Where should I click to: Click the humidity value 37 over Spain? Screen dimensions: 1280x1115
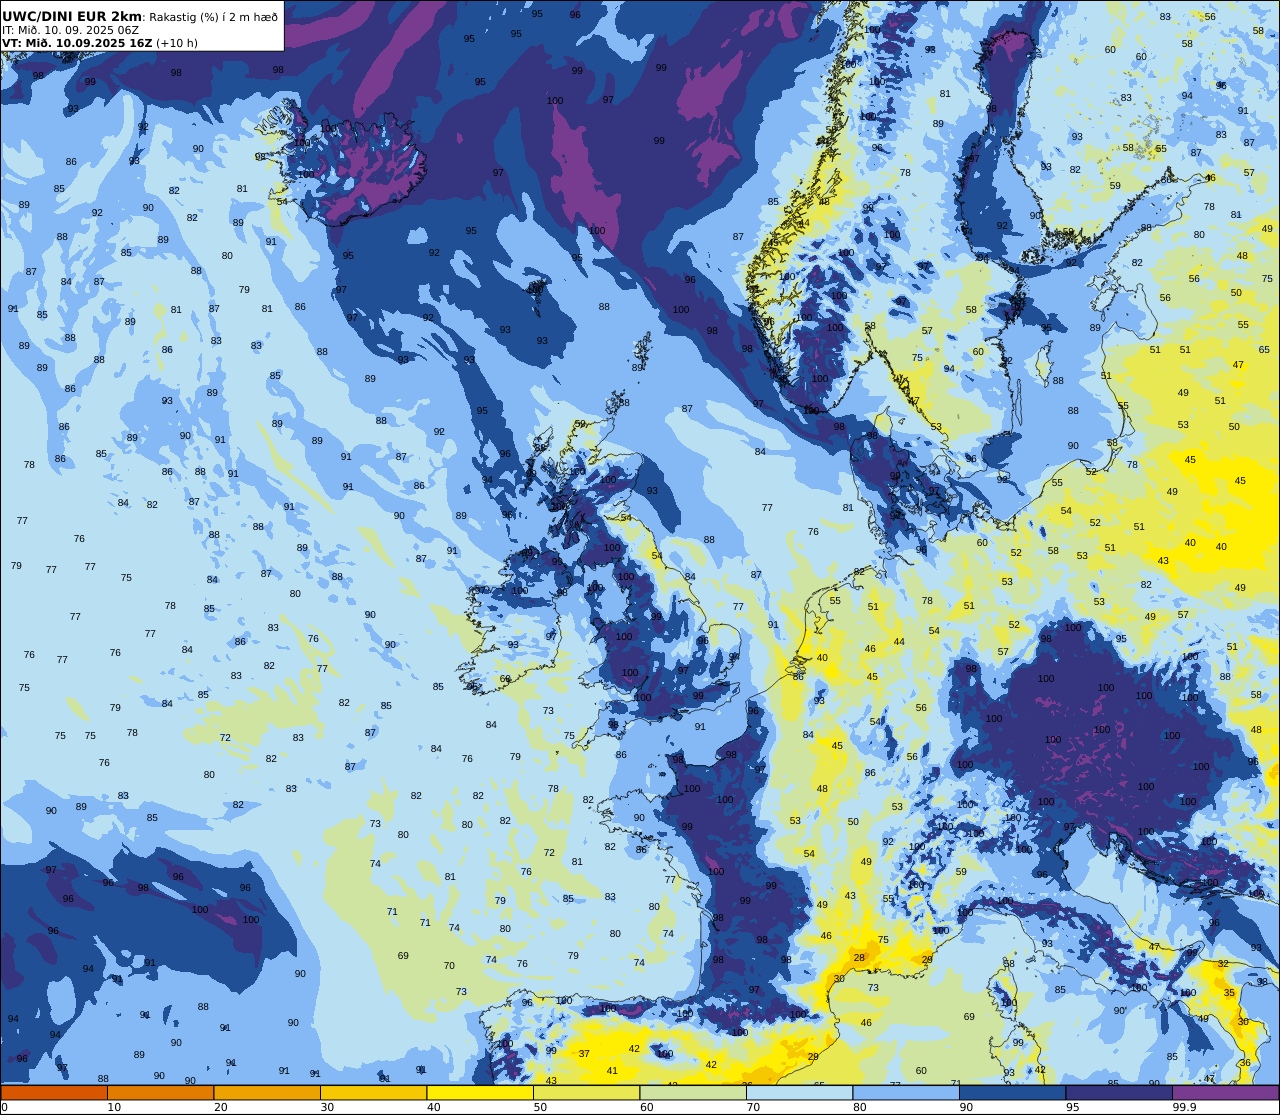click(x=584, y=1054)
